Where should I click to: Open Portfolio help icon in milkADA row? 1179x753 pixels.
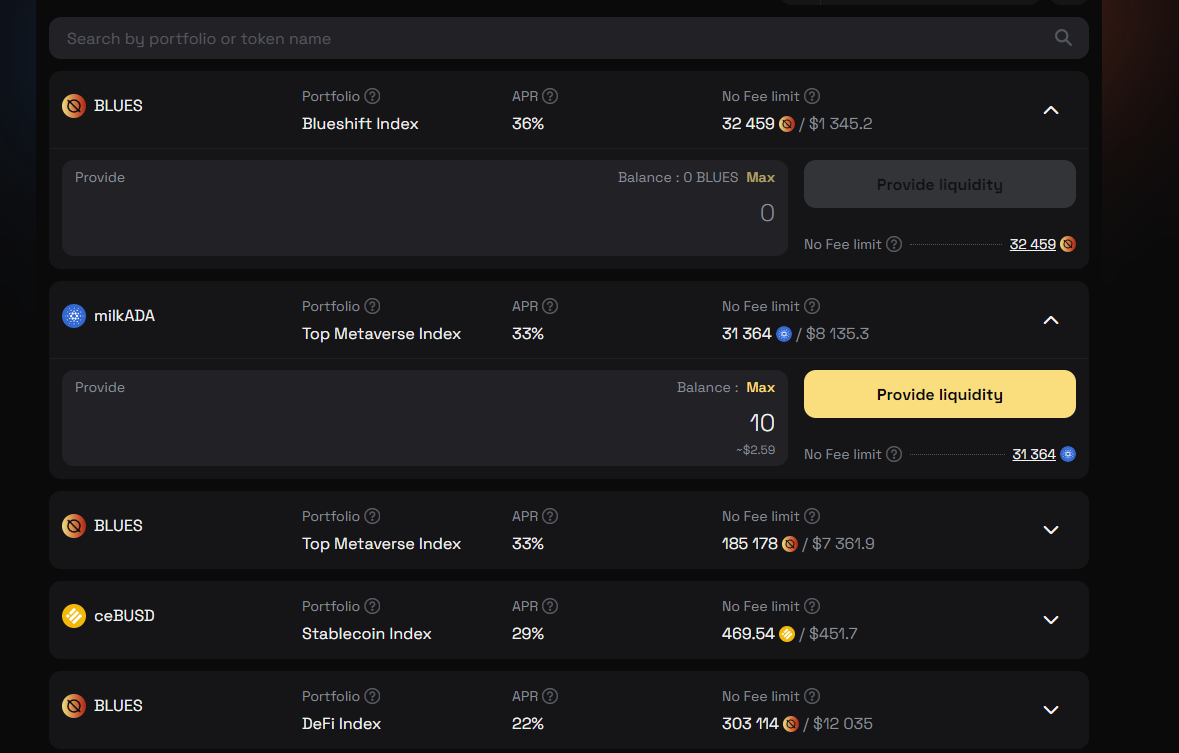(372, 306)
